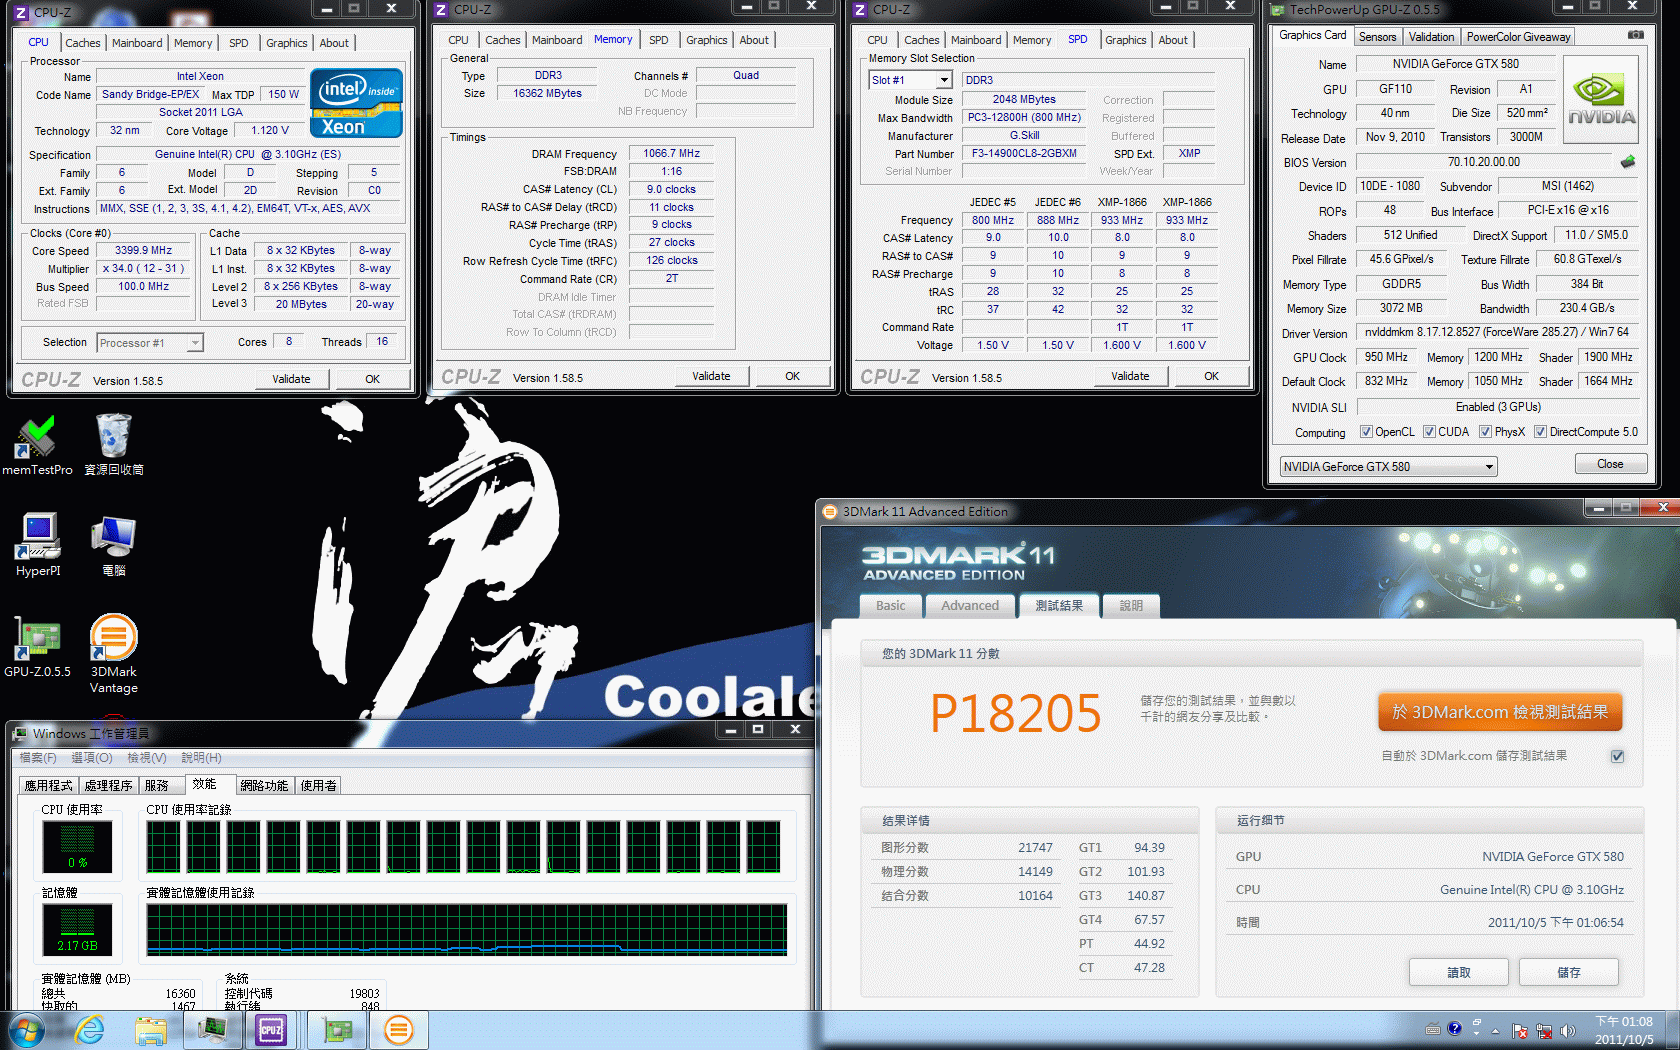Image resolution: width=1680 pixels, height=1050 pixels.
Task: Open Windows Explorer folder on the taskbar
Action: (x=151, y=1030)
